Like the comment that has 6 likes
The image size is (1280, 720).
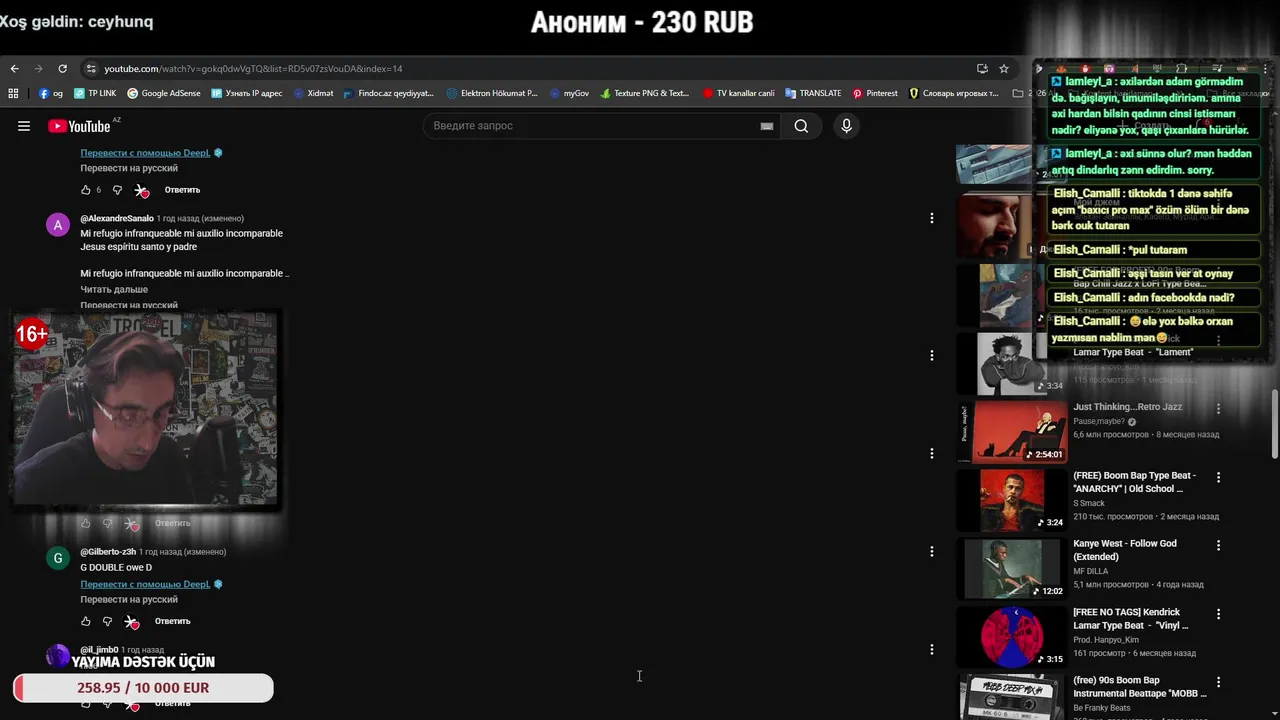pyautogui.click(x=86, y=190)
